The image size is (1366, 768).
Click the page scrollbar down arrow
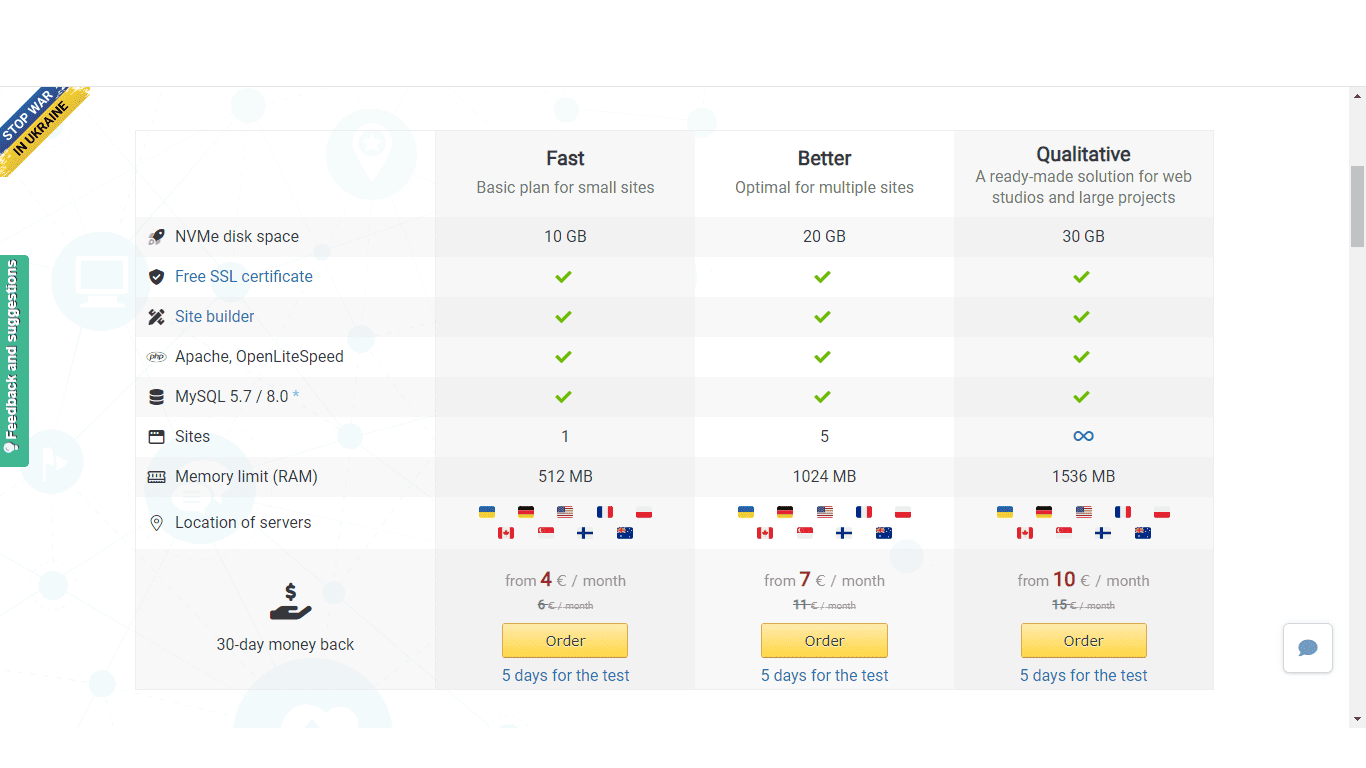click(x=1357, y=719)
